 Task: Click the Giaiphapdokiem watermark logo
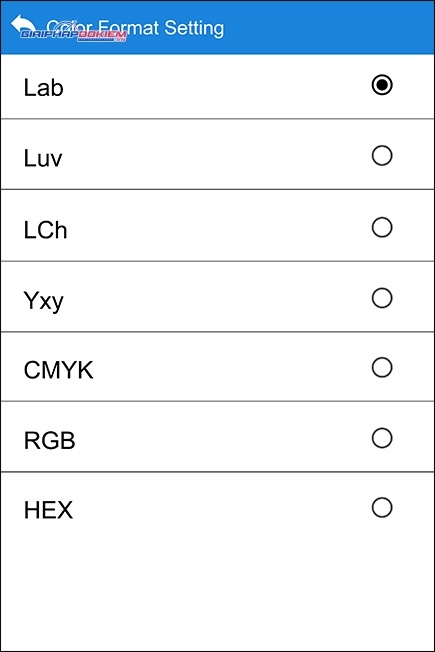pos(74,33)
